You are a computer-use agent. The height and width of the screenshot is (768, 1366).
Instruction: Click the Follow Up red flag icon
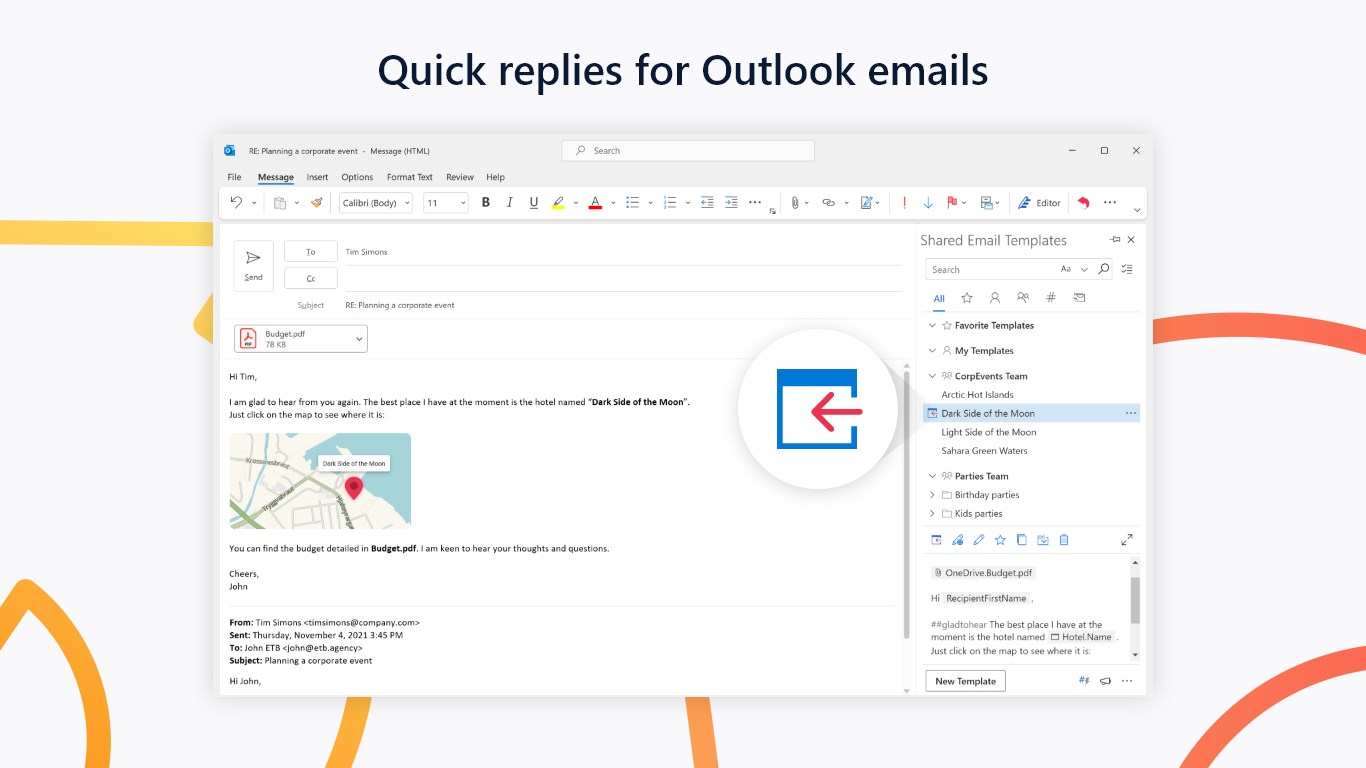coord(952,202)
